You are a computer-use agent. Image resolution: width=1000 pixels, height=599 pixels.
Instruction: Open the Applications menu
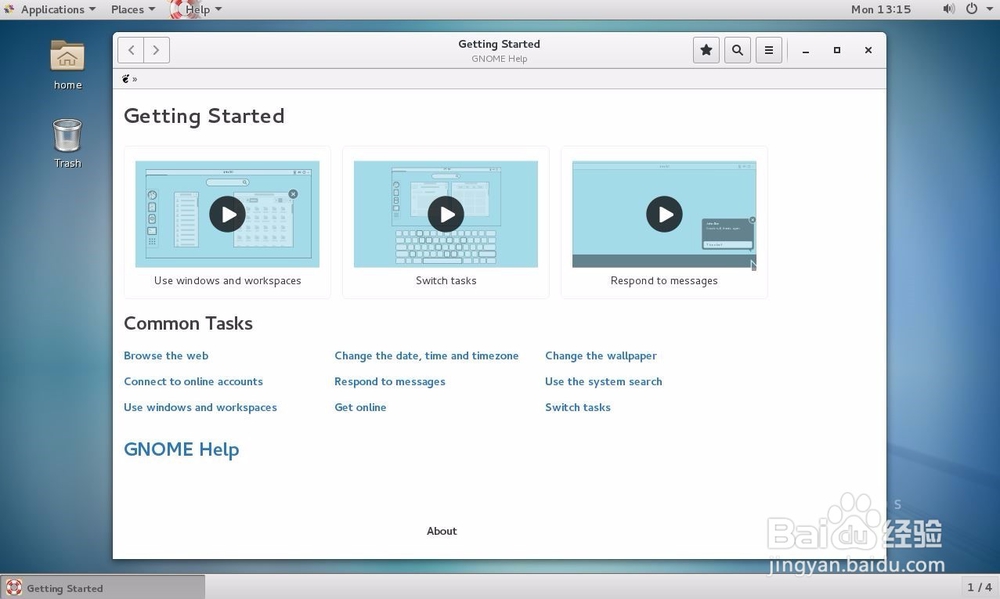[x=50, y=10]
